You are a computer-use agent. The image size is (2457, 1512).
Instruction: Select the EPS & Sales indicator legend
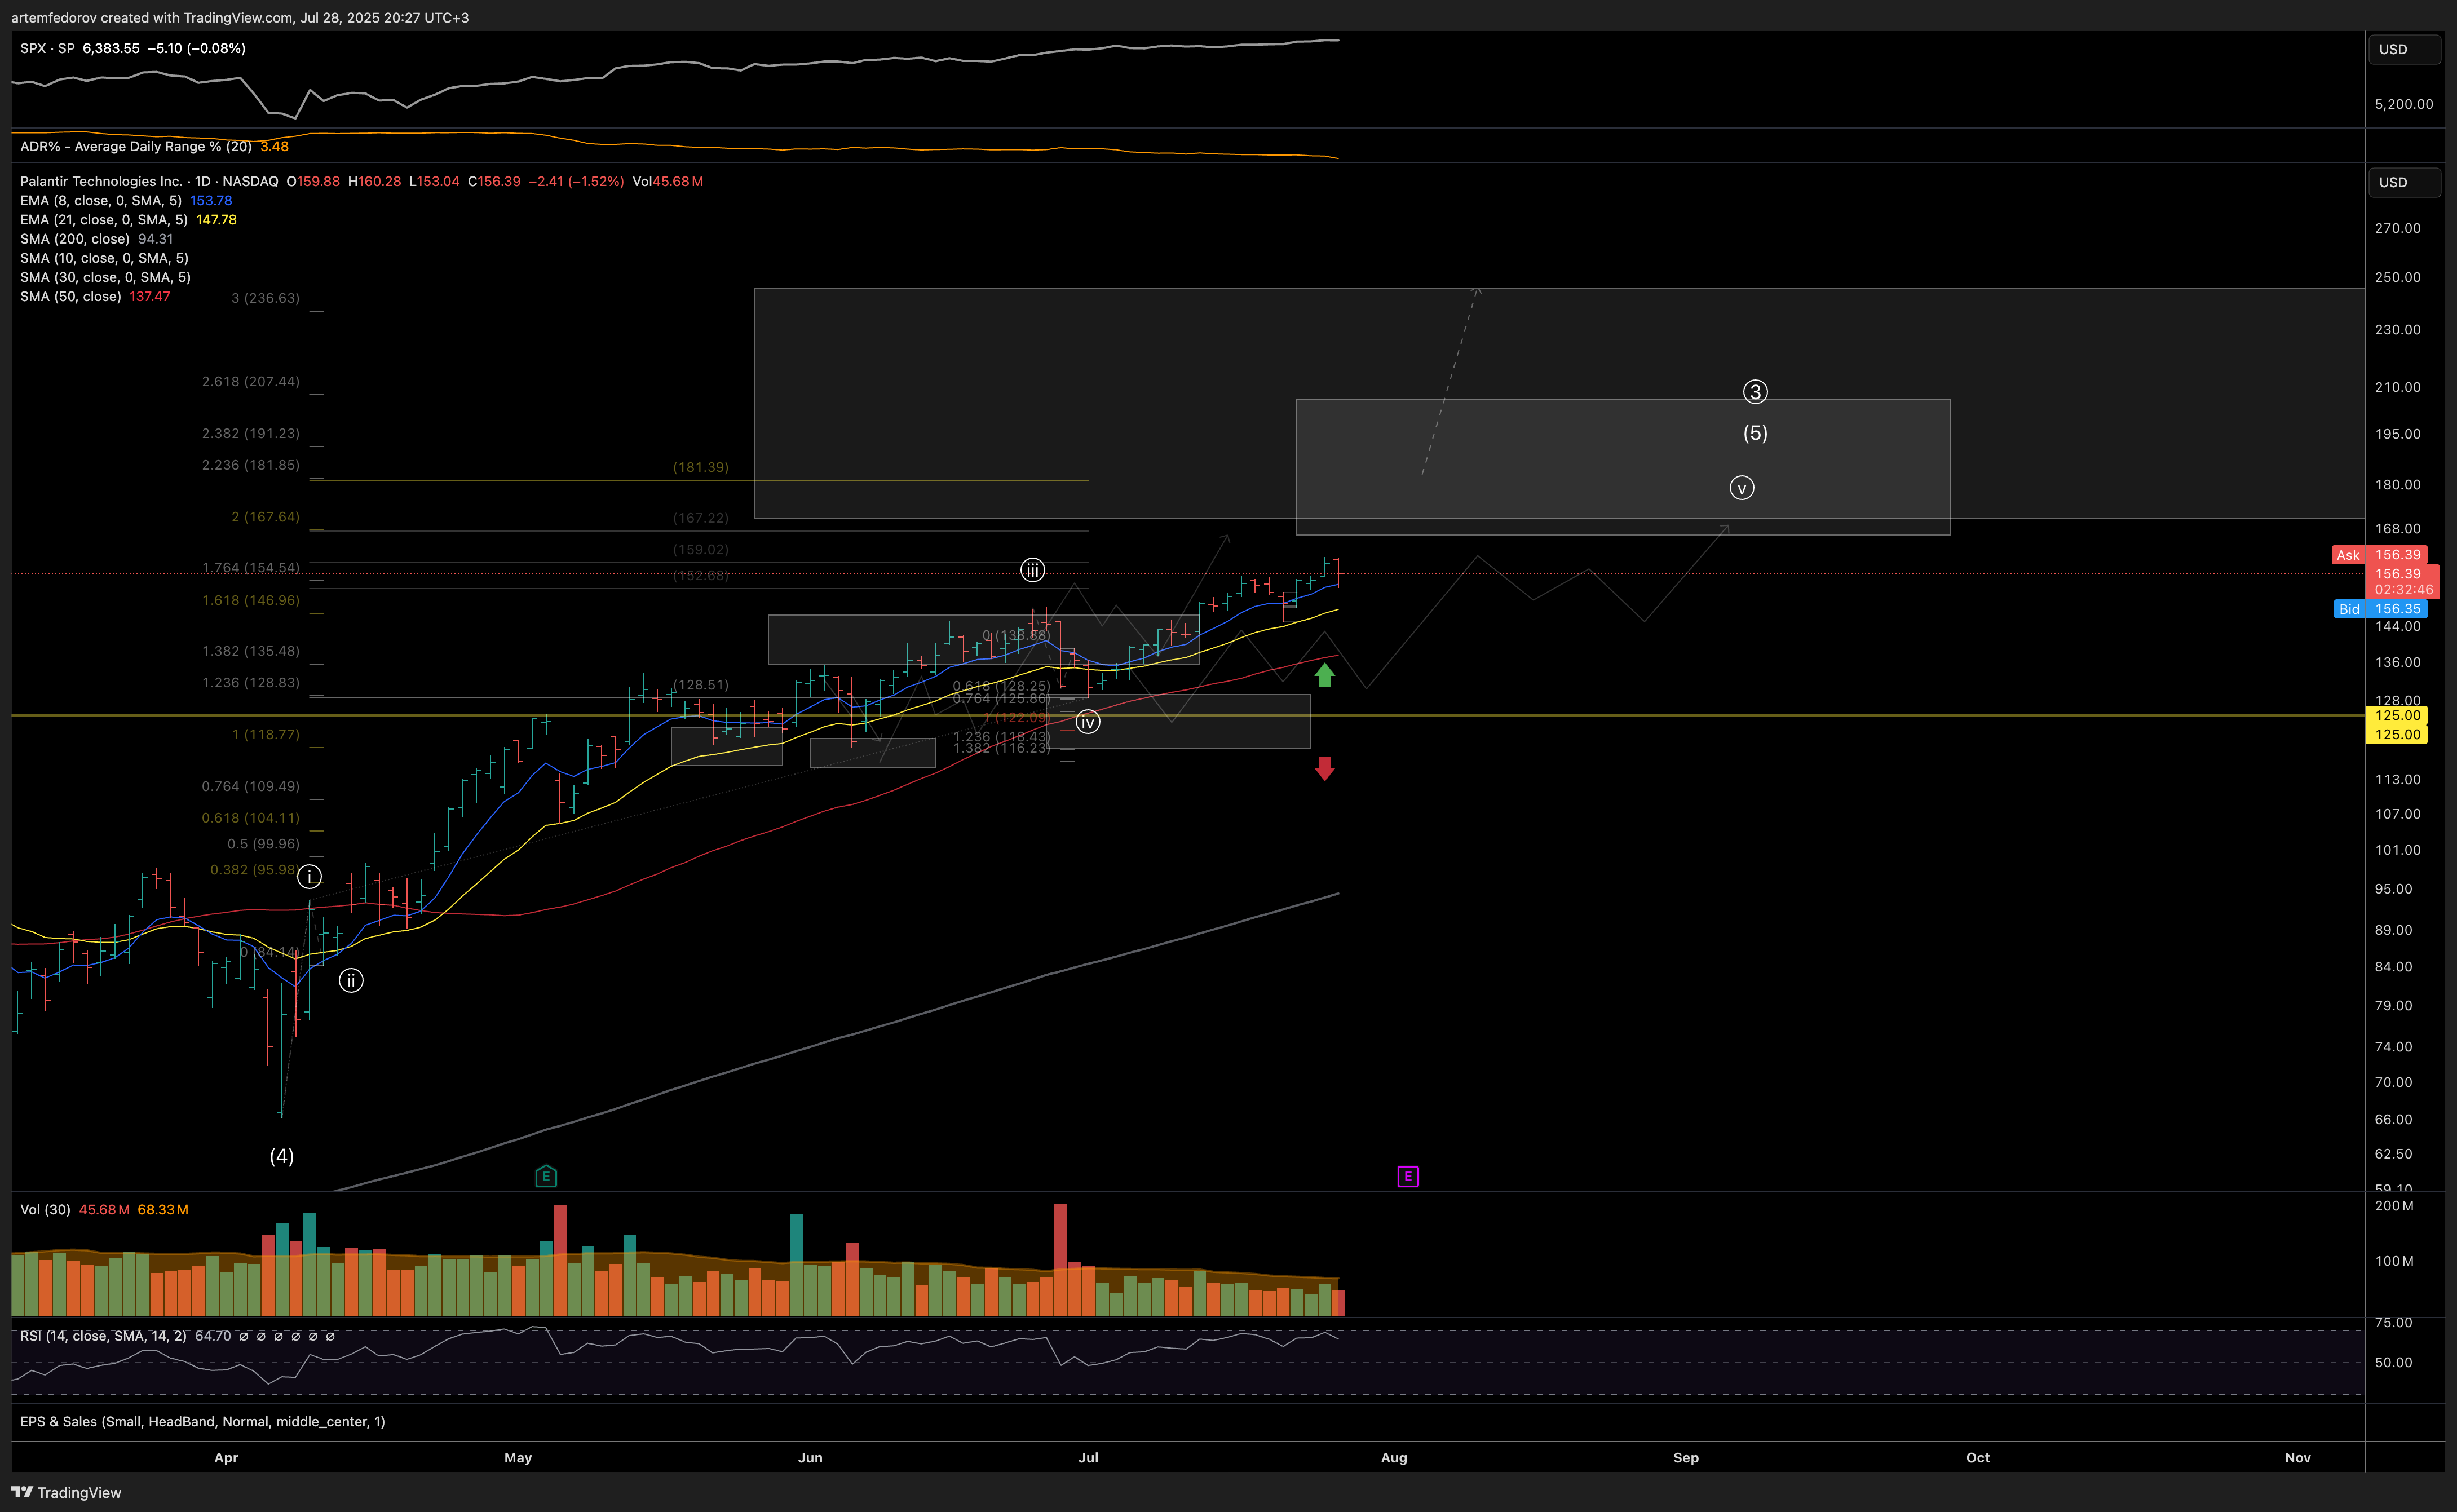click(x=202, y=1421)
